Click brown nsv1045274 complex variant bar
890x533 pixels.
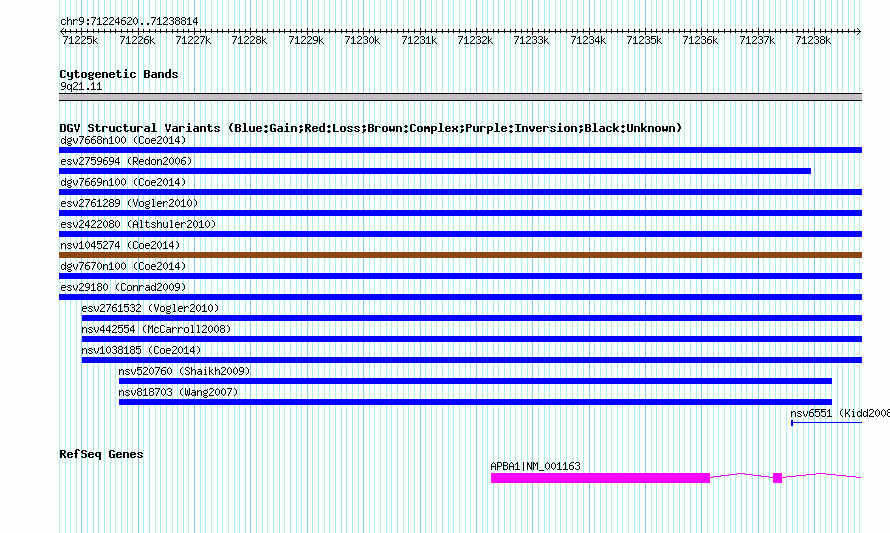pos(460,255)
